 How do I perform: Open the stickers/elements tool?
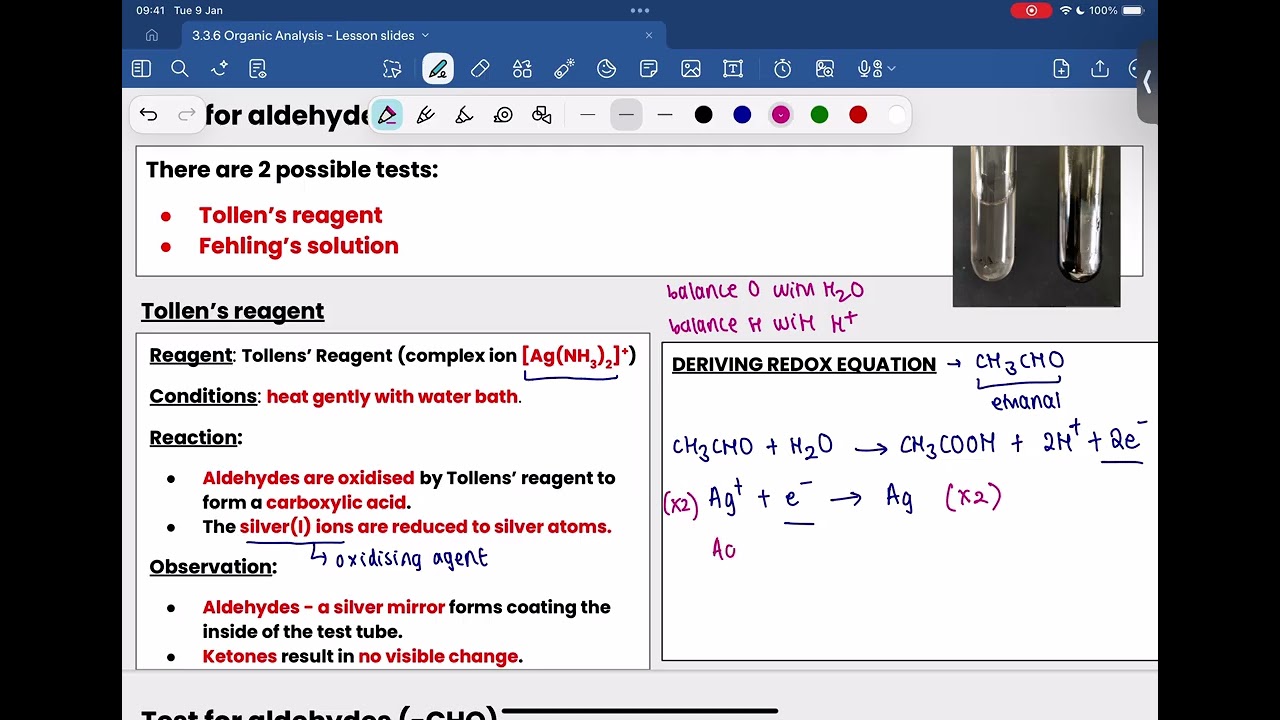(606, 69)
